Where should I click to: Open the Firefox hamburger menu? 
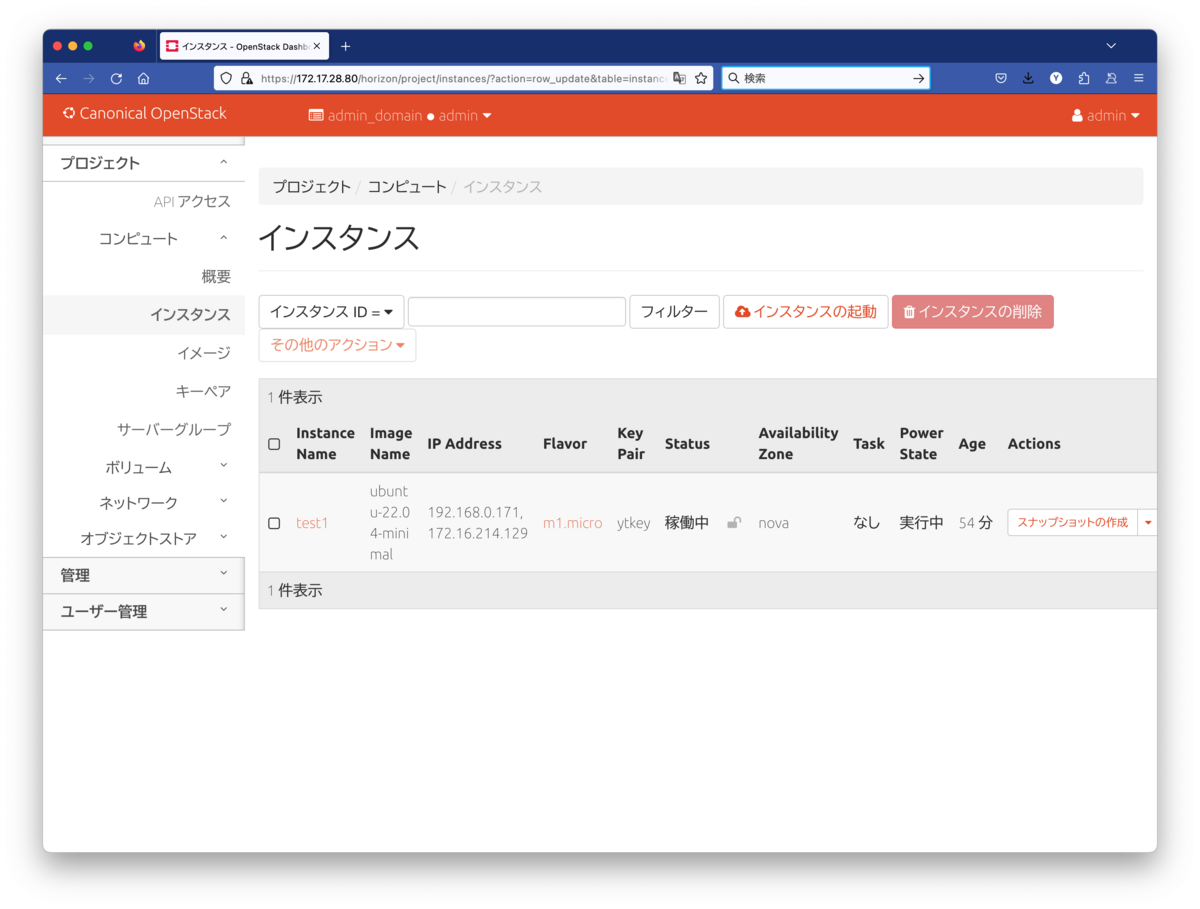tap(1139, 78)
